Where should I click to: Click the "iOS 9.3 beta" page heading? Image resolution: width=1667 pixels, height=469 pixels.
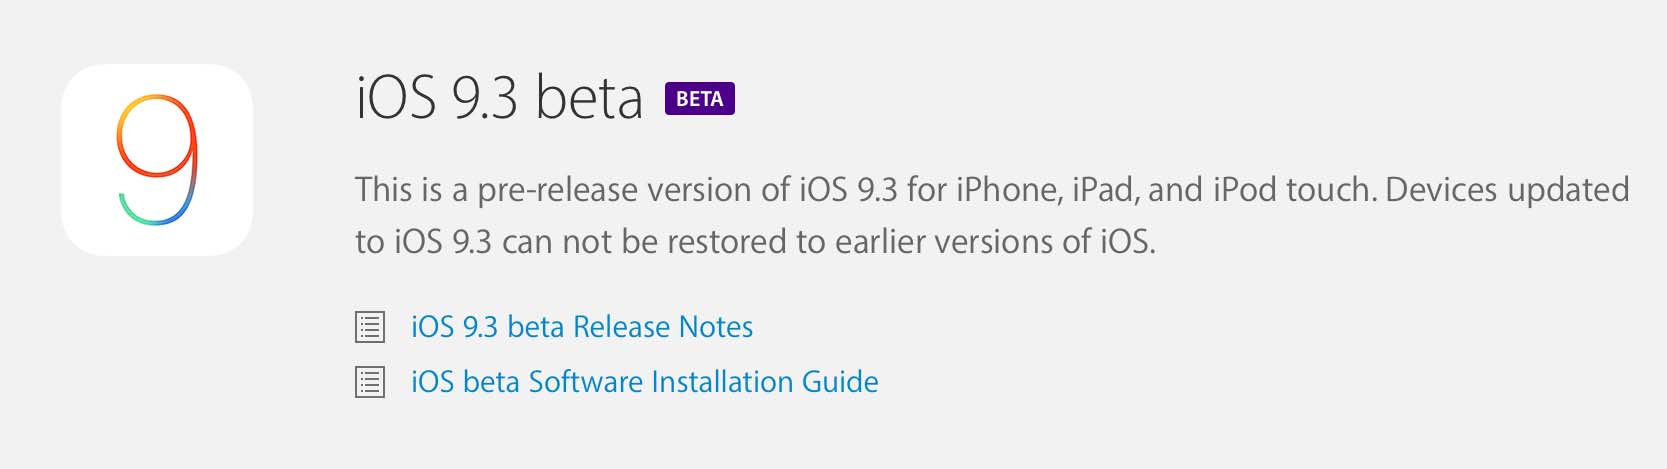click(498, 99)
